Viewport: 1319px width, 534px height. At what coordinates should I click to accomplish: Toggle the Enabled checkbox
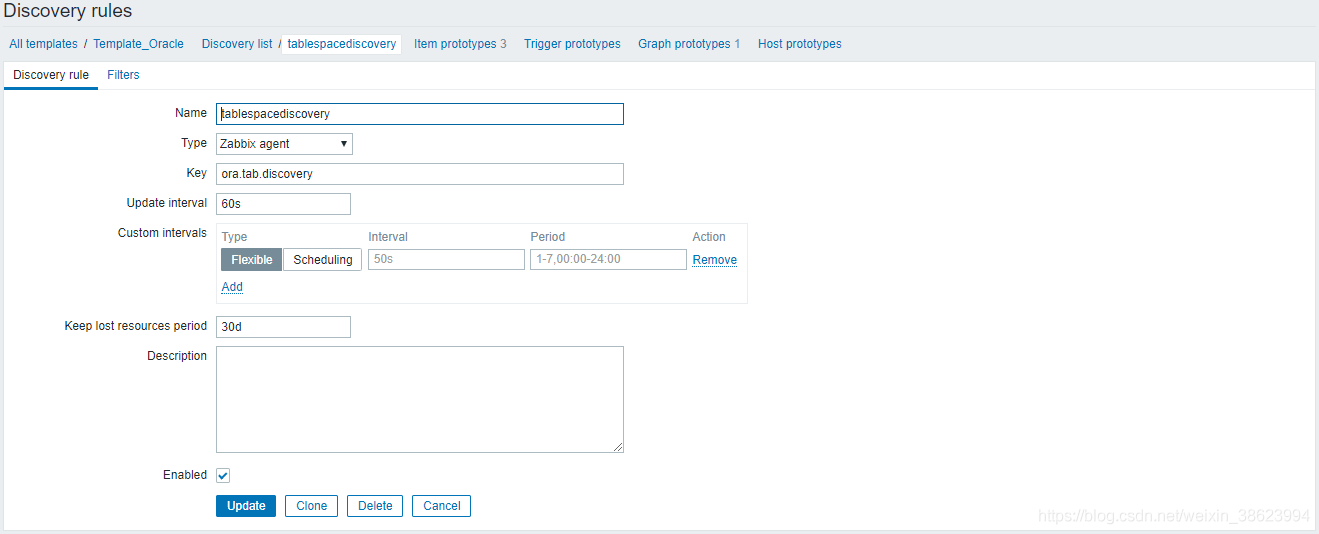click(x=223, y=476)
